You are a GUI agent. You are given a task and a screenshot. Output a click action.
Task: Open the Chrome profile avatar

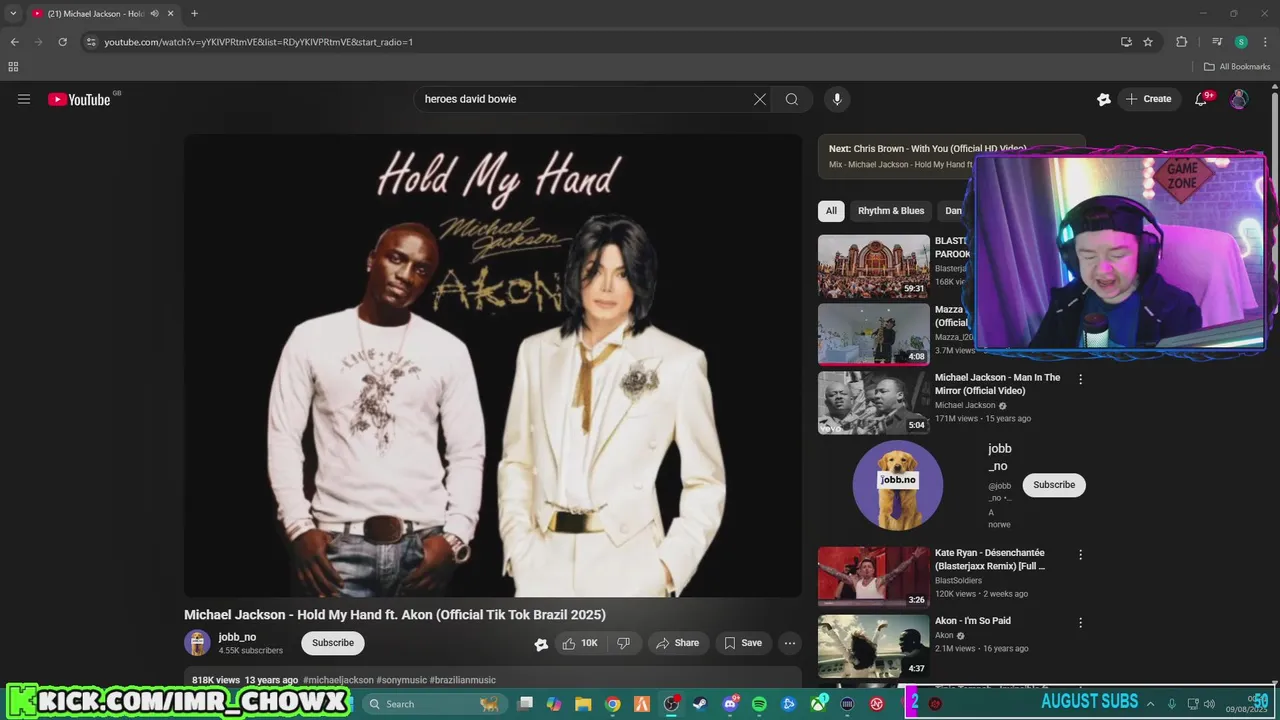tap(1241, 42)
